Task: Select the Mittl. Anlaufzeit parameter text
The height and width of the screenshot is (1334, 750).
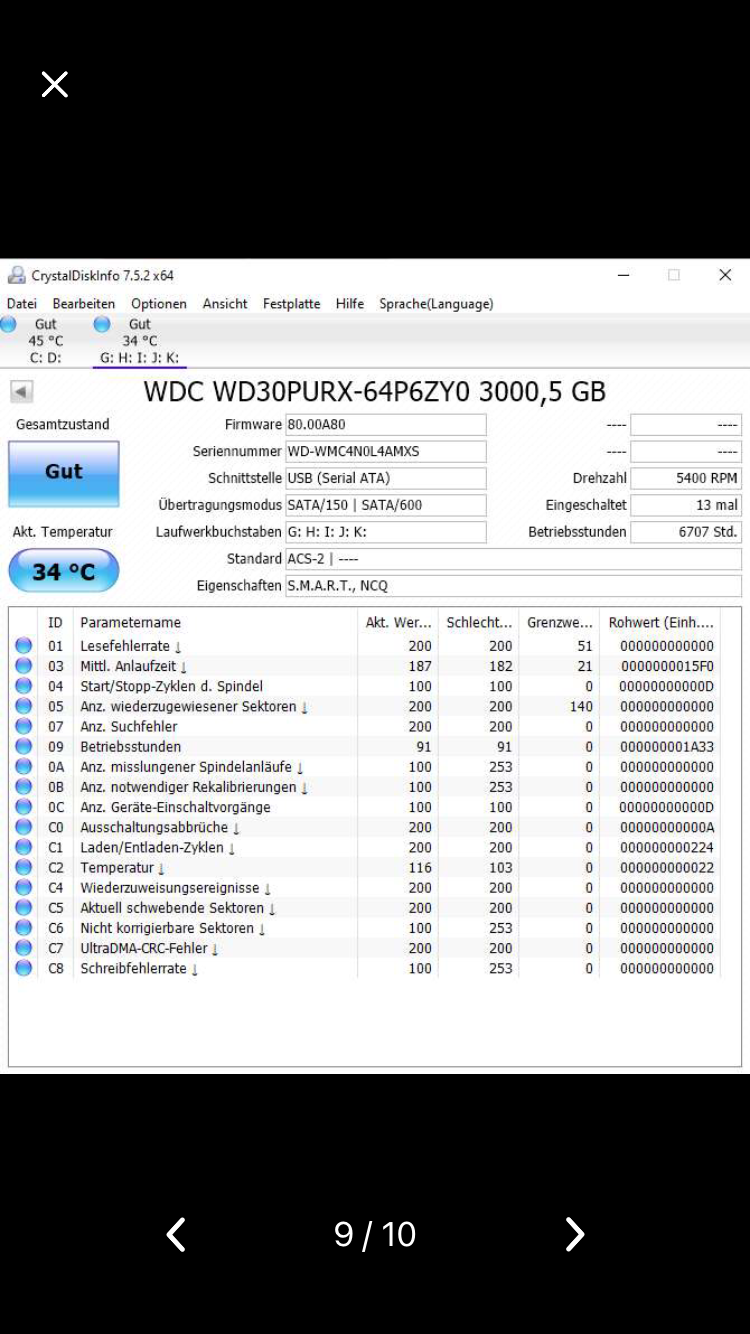Action: click(x=134, y=667)
